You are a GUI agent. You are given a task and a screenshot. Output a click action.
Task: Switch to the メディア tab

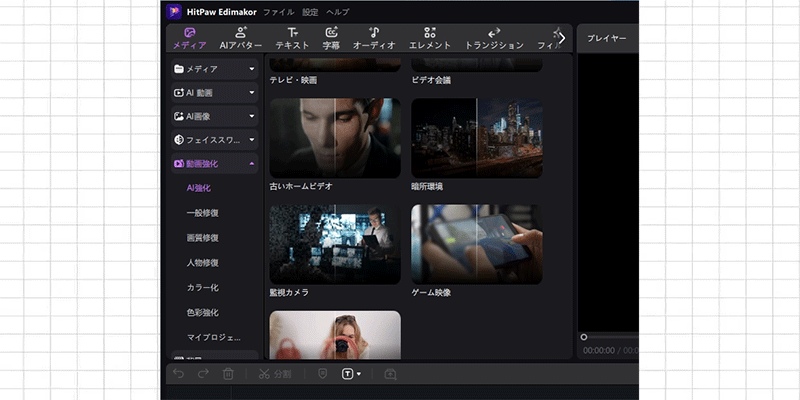(189, 39)
